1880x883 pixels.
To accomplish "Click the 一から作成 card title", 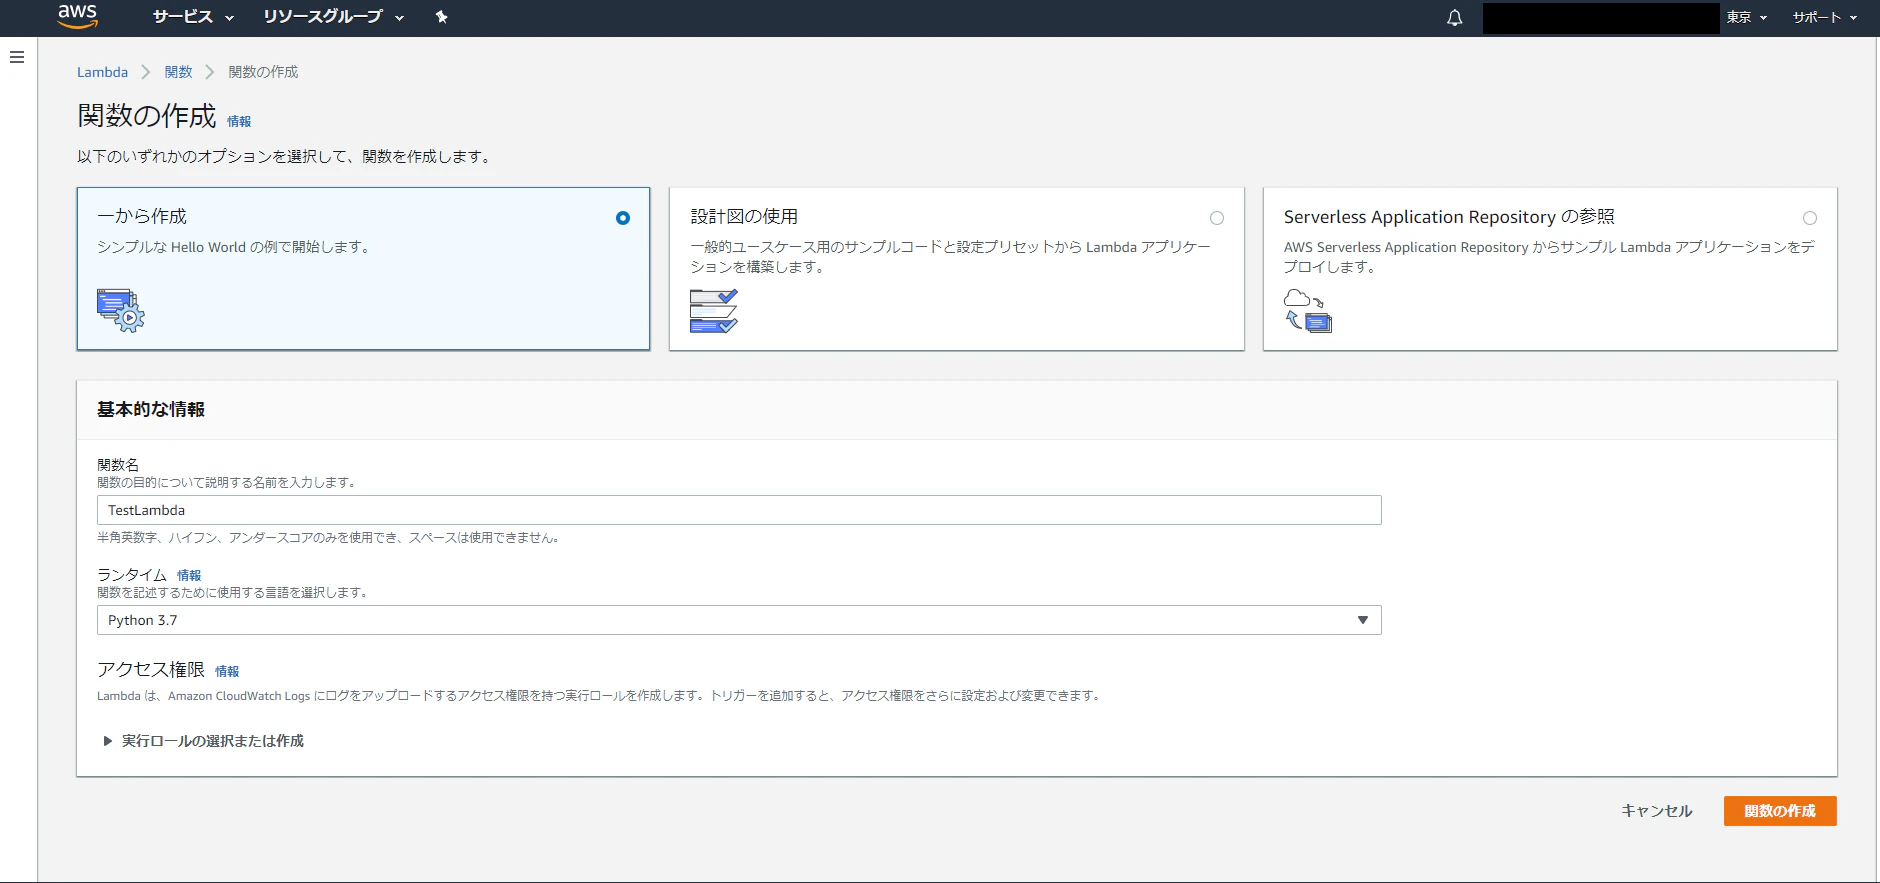I will coord(142,216).
